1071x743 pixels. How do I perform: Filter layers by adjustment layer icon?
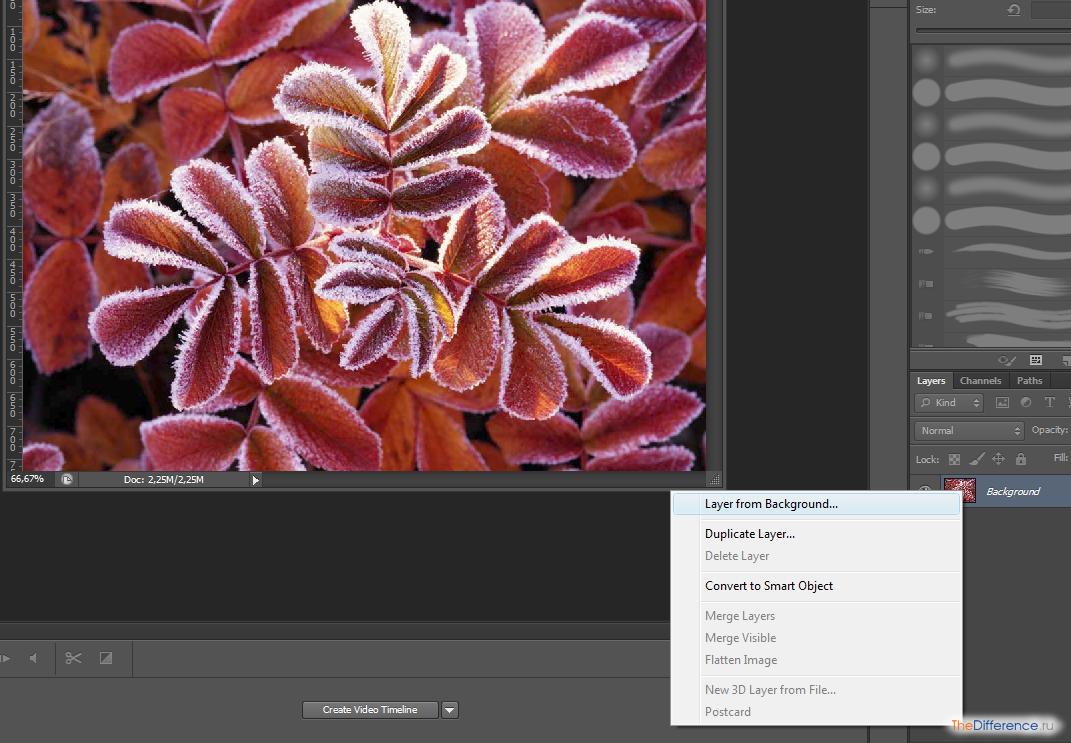pyautogui.click(x=1026, y=403)
